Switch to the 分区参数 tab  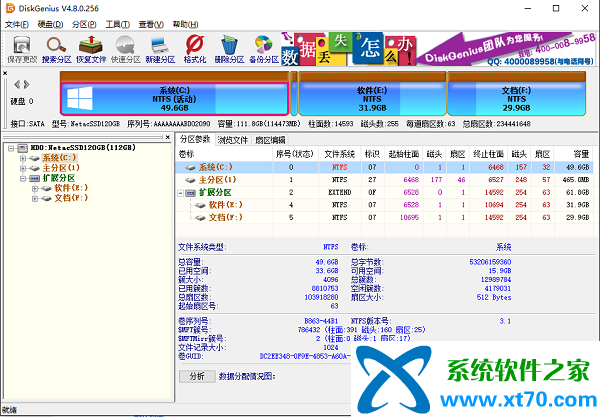pos(195,140)
